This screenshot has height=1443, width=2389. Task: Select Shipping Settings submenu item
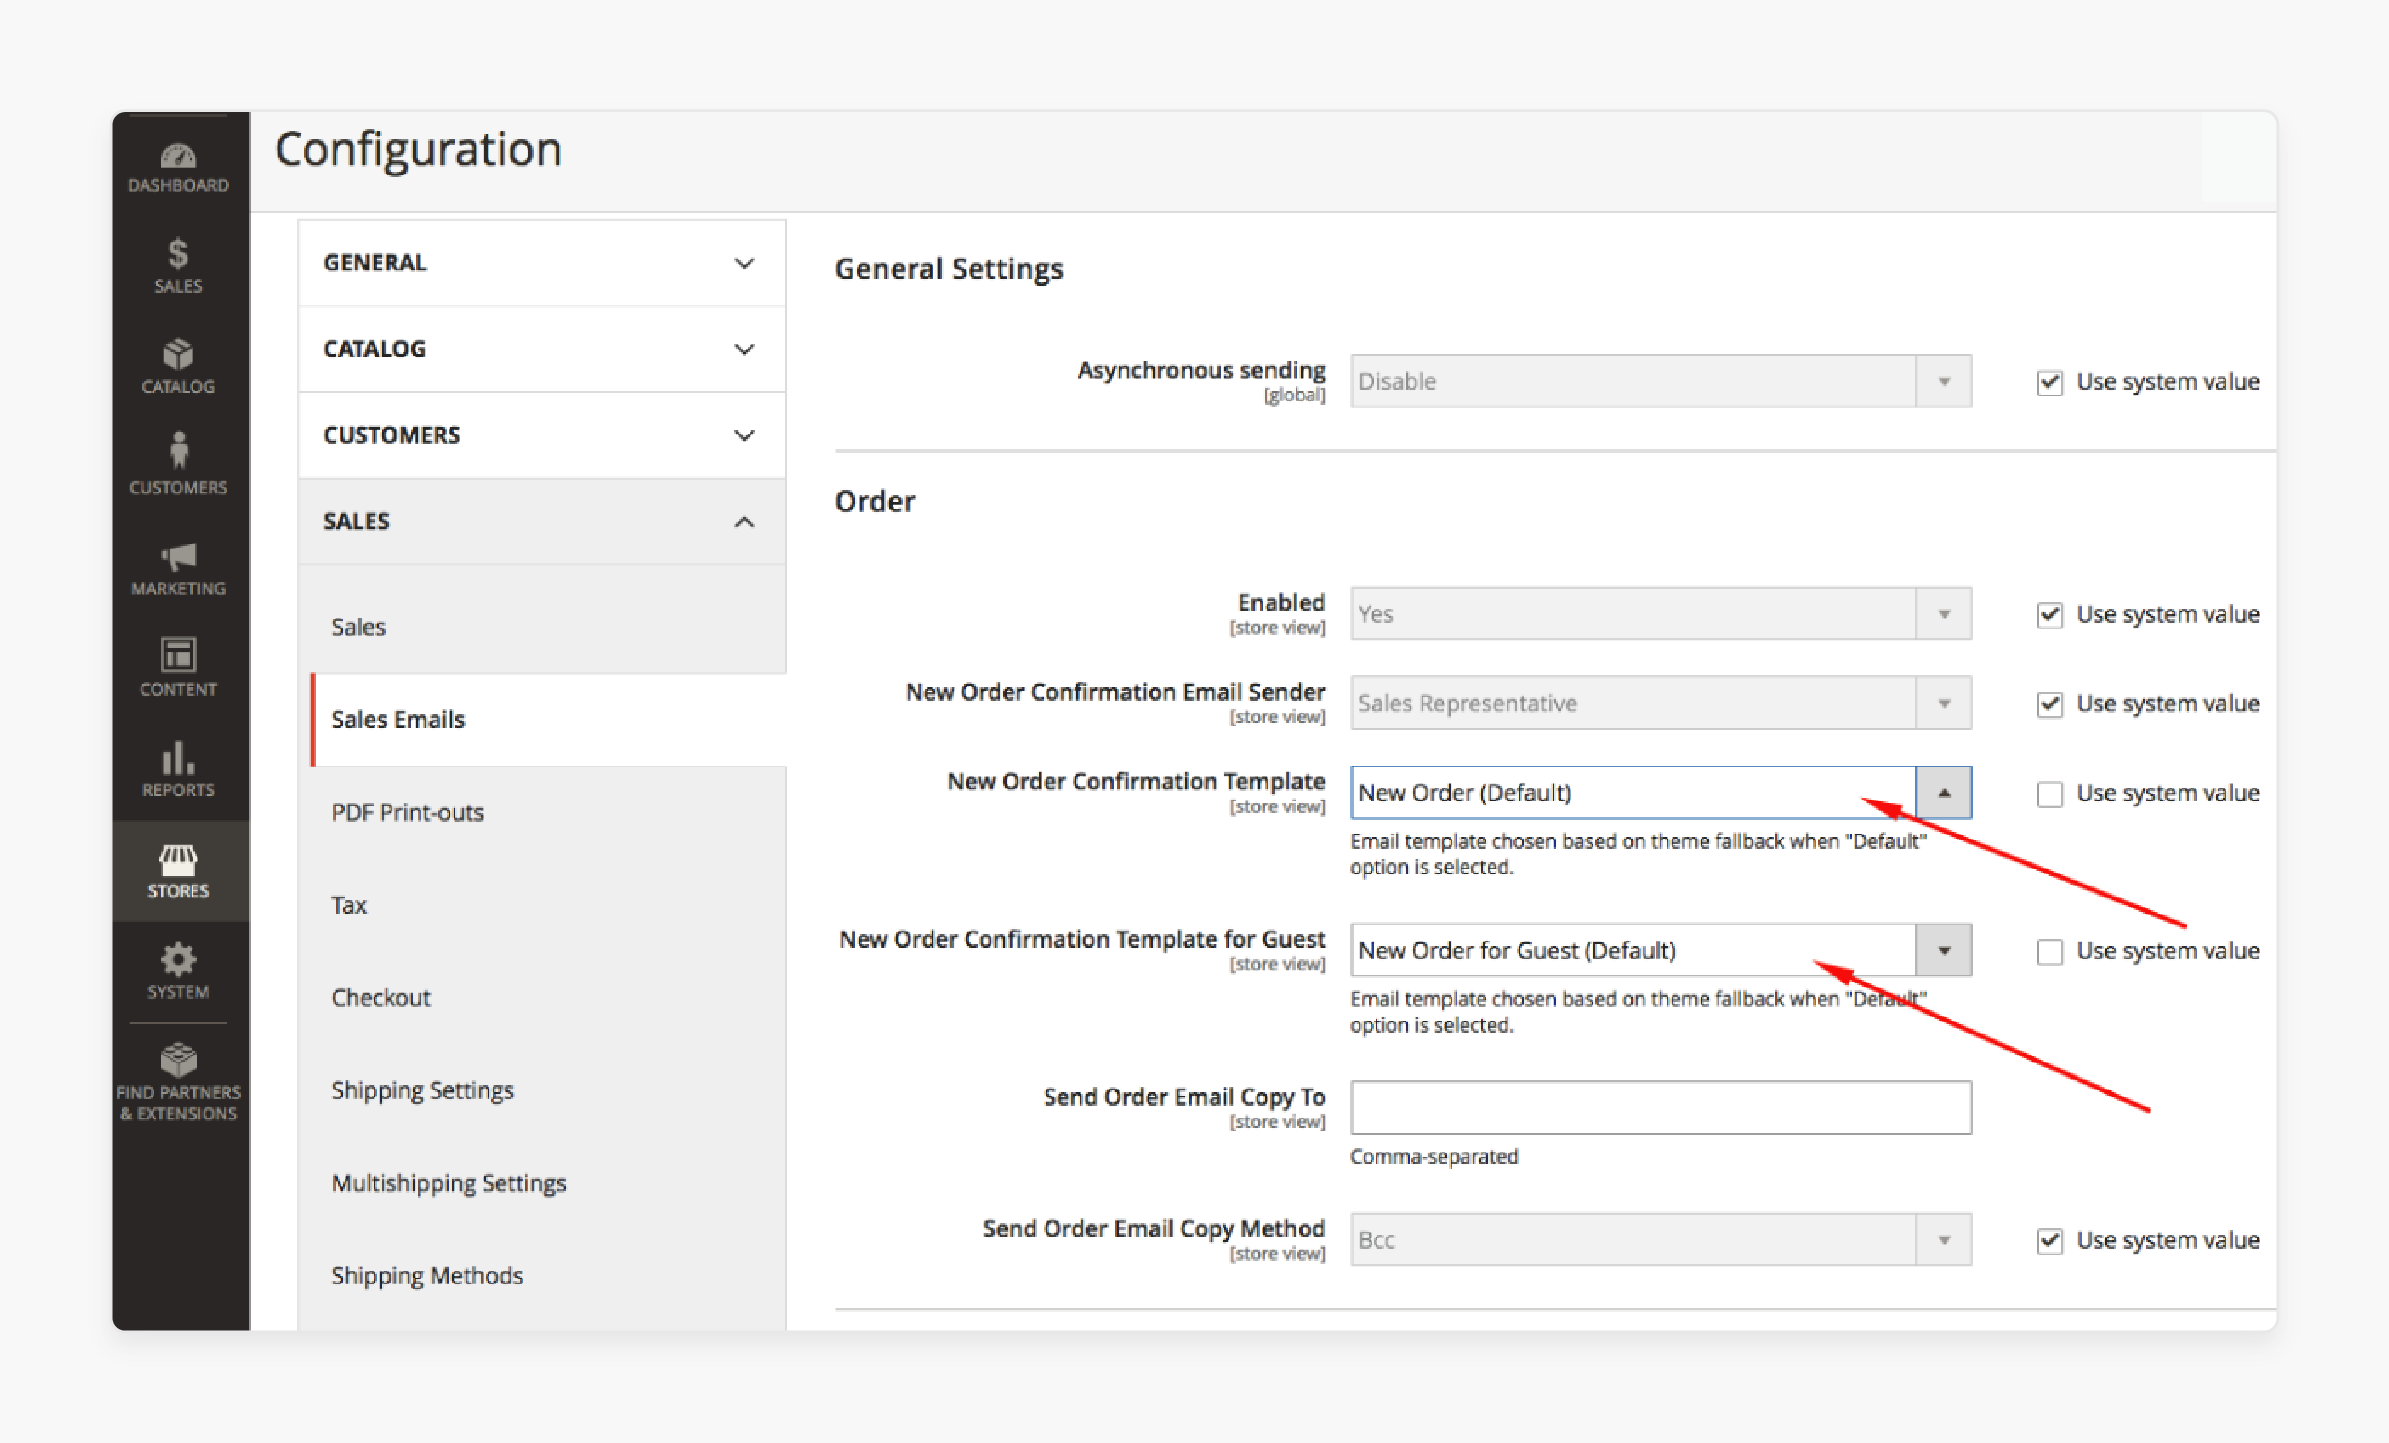(422, 1090)
